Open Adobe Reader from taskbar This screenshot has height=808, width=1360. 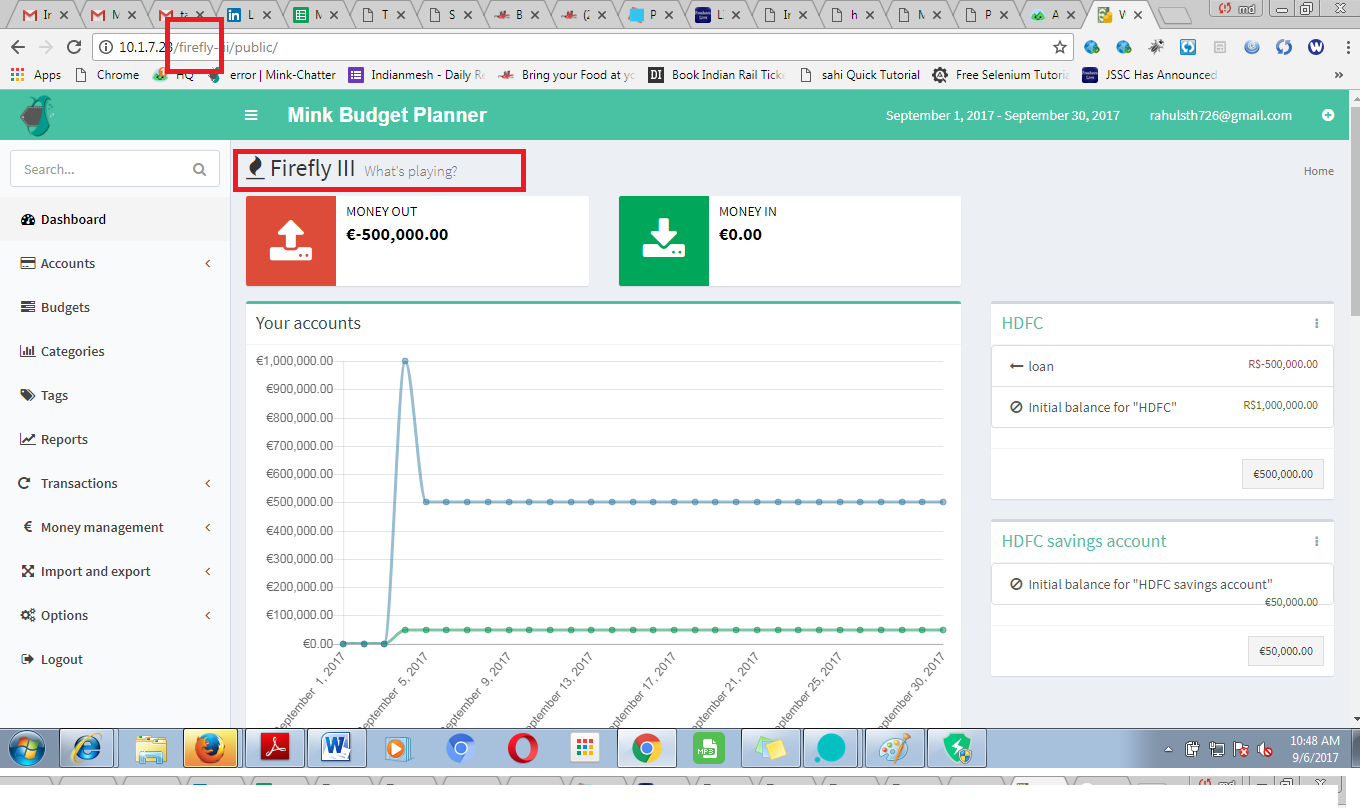pos(274,748)
